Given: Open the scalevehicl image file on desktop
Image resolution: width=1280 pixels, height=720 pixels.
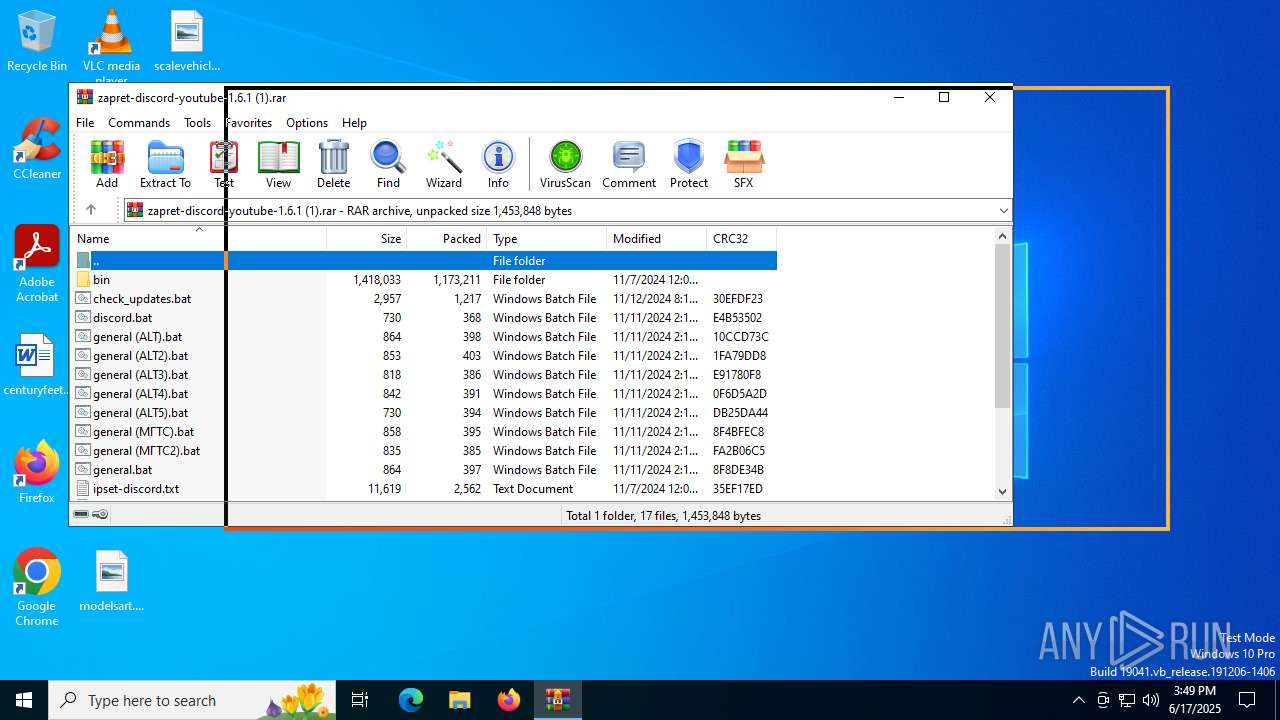Looking at the screenshot, I should (x=187, y=41).
